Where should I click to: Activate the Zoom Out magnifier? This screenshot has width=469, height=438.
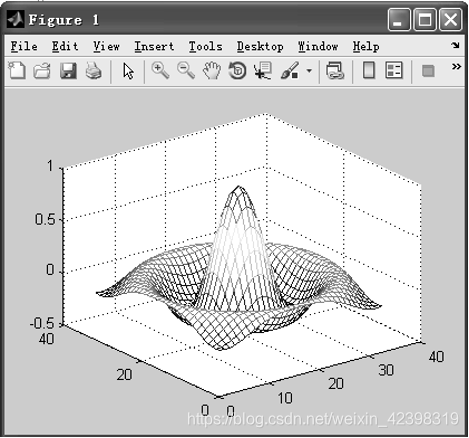click(x=186, y=71)
